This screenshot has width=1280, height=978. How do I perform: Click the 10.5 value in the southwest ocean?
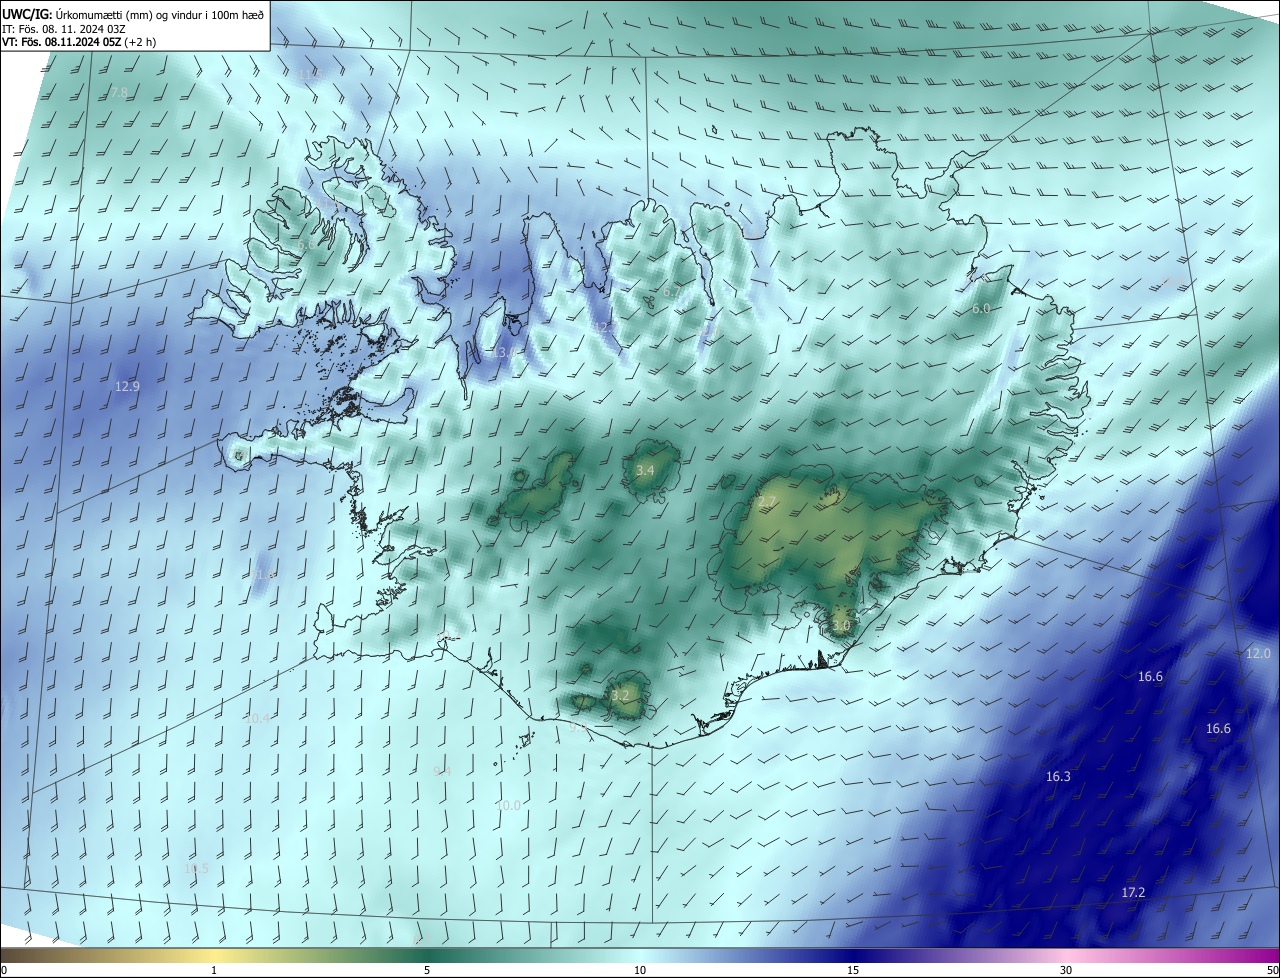click(x=197, y=868)
